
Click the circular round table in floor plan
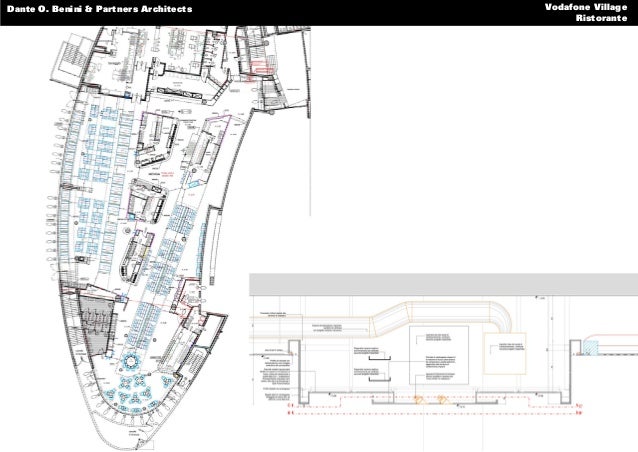[x=131, y=361]
